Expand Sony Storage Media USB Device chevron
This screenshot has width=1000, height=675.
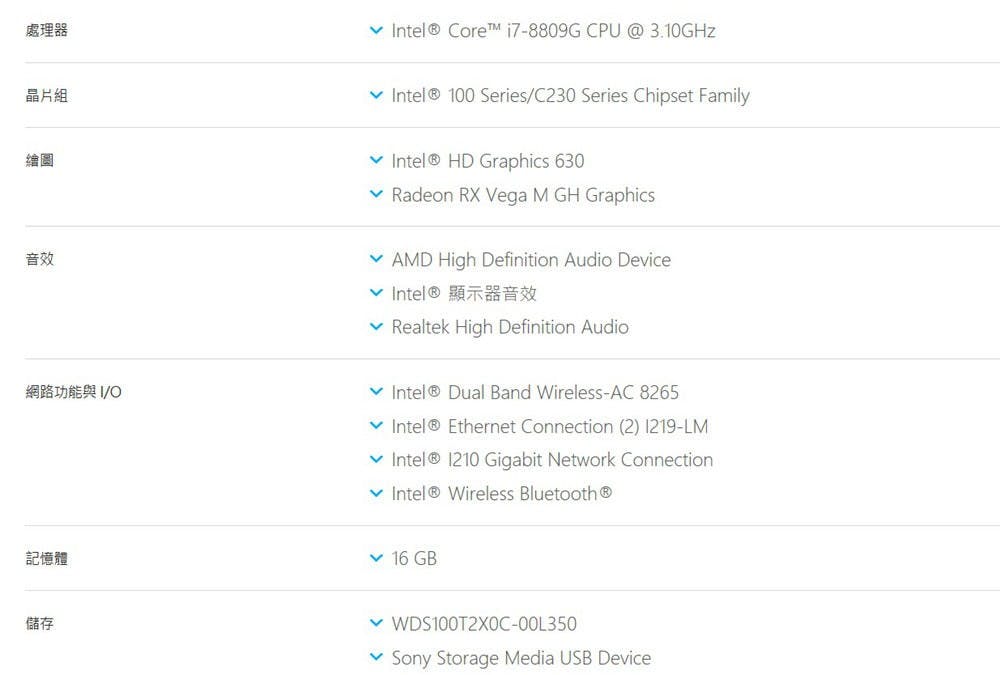pos(376,658)
